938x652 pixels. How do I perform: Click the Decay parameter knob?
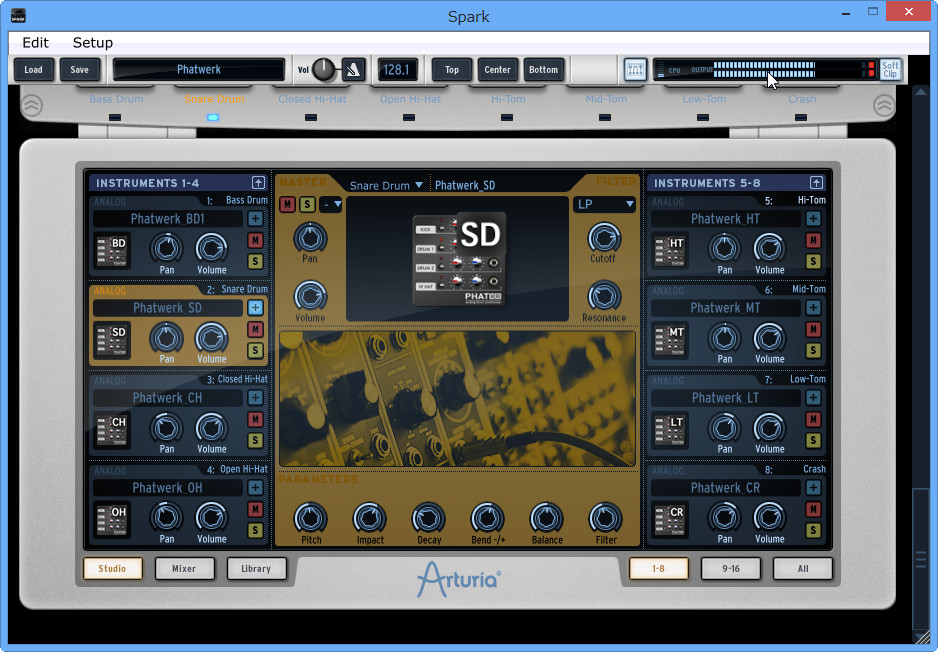click(428, 518)
